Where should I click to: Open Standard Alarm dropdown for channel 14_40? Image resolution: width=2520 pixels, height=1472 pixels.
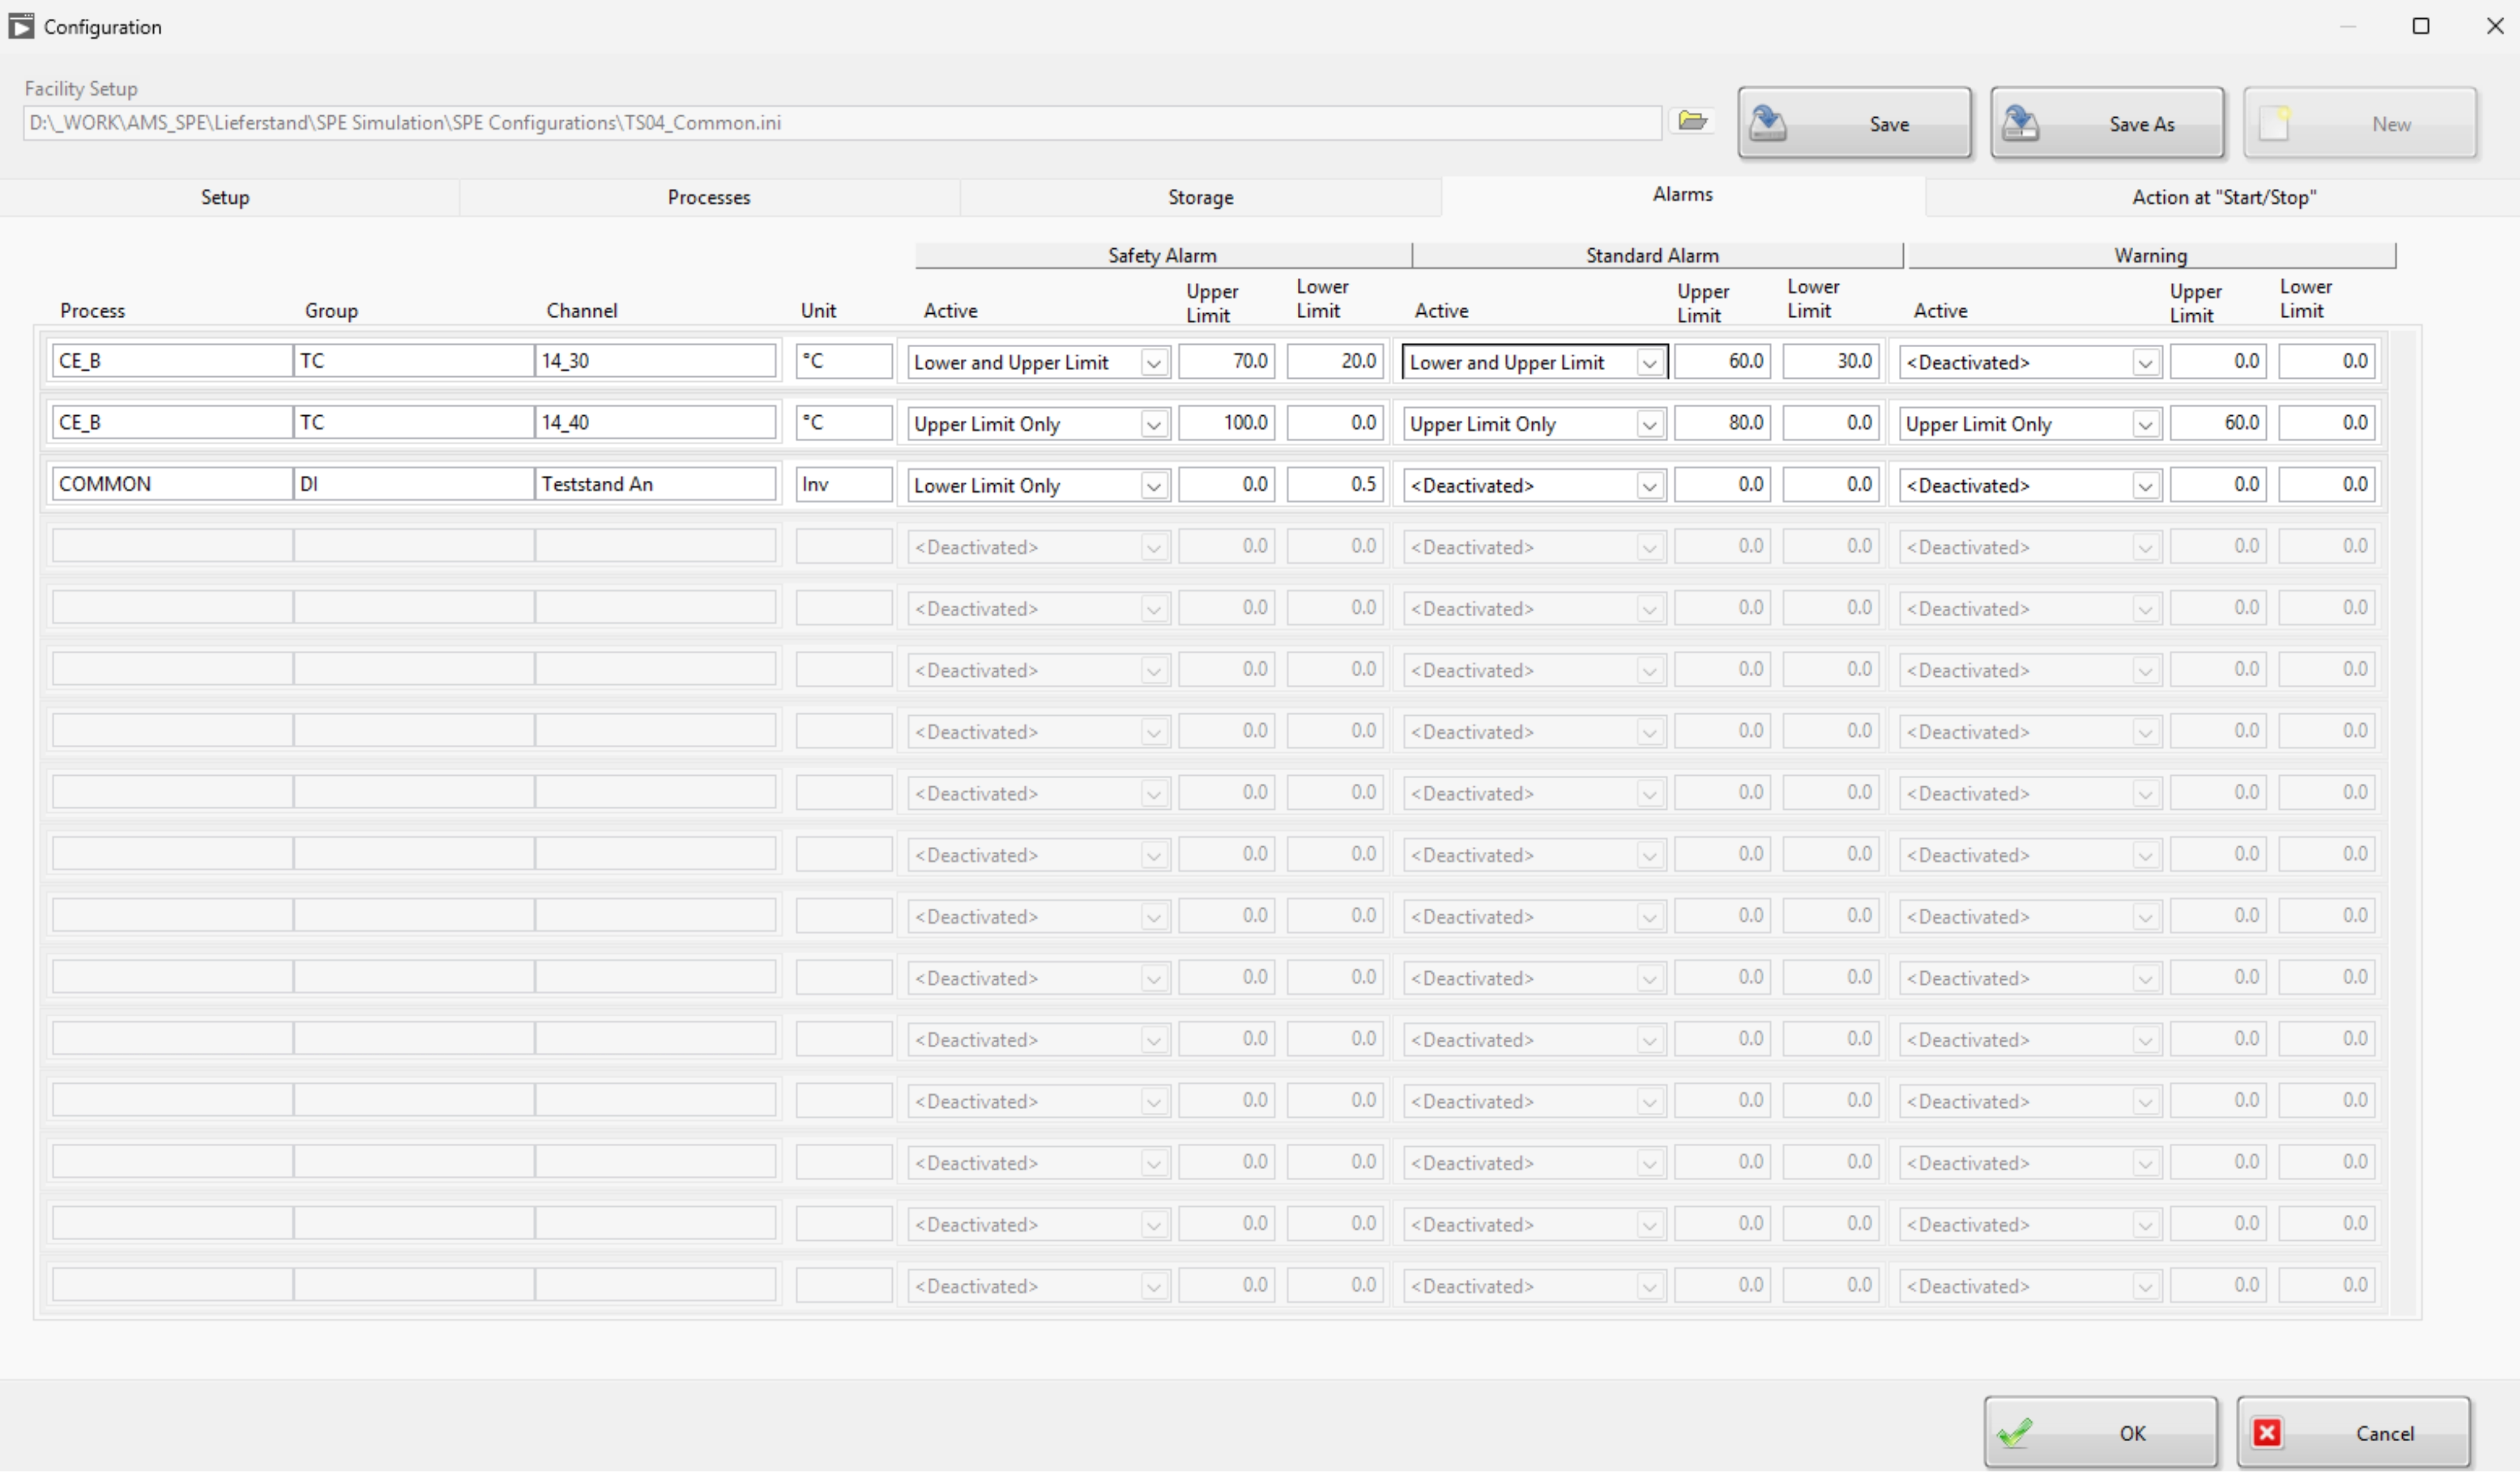pos(1649,424)
